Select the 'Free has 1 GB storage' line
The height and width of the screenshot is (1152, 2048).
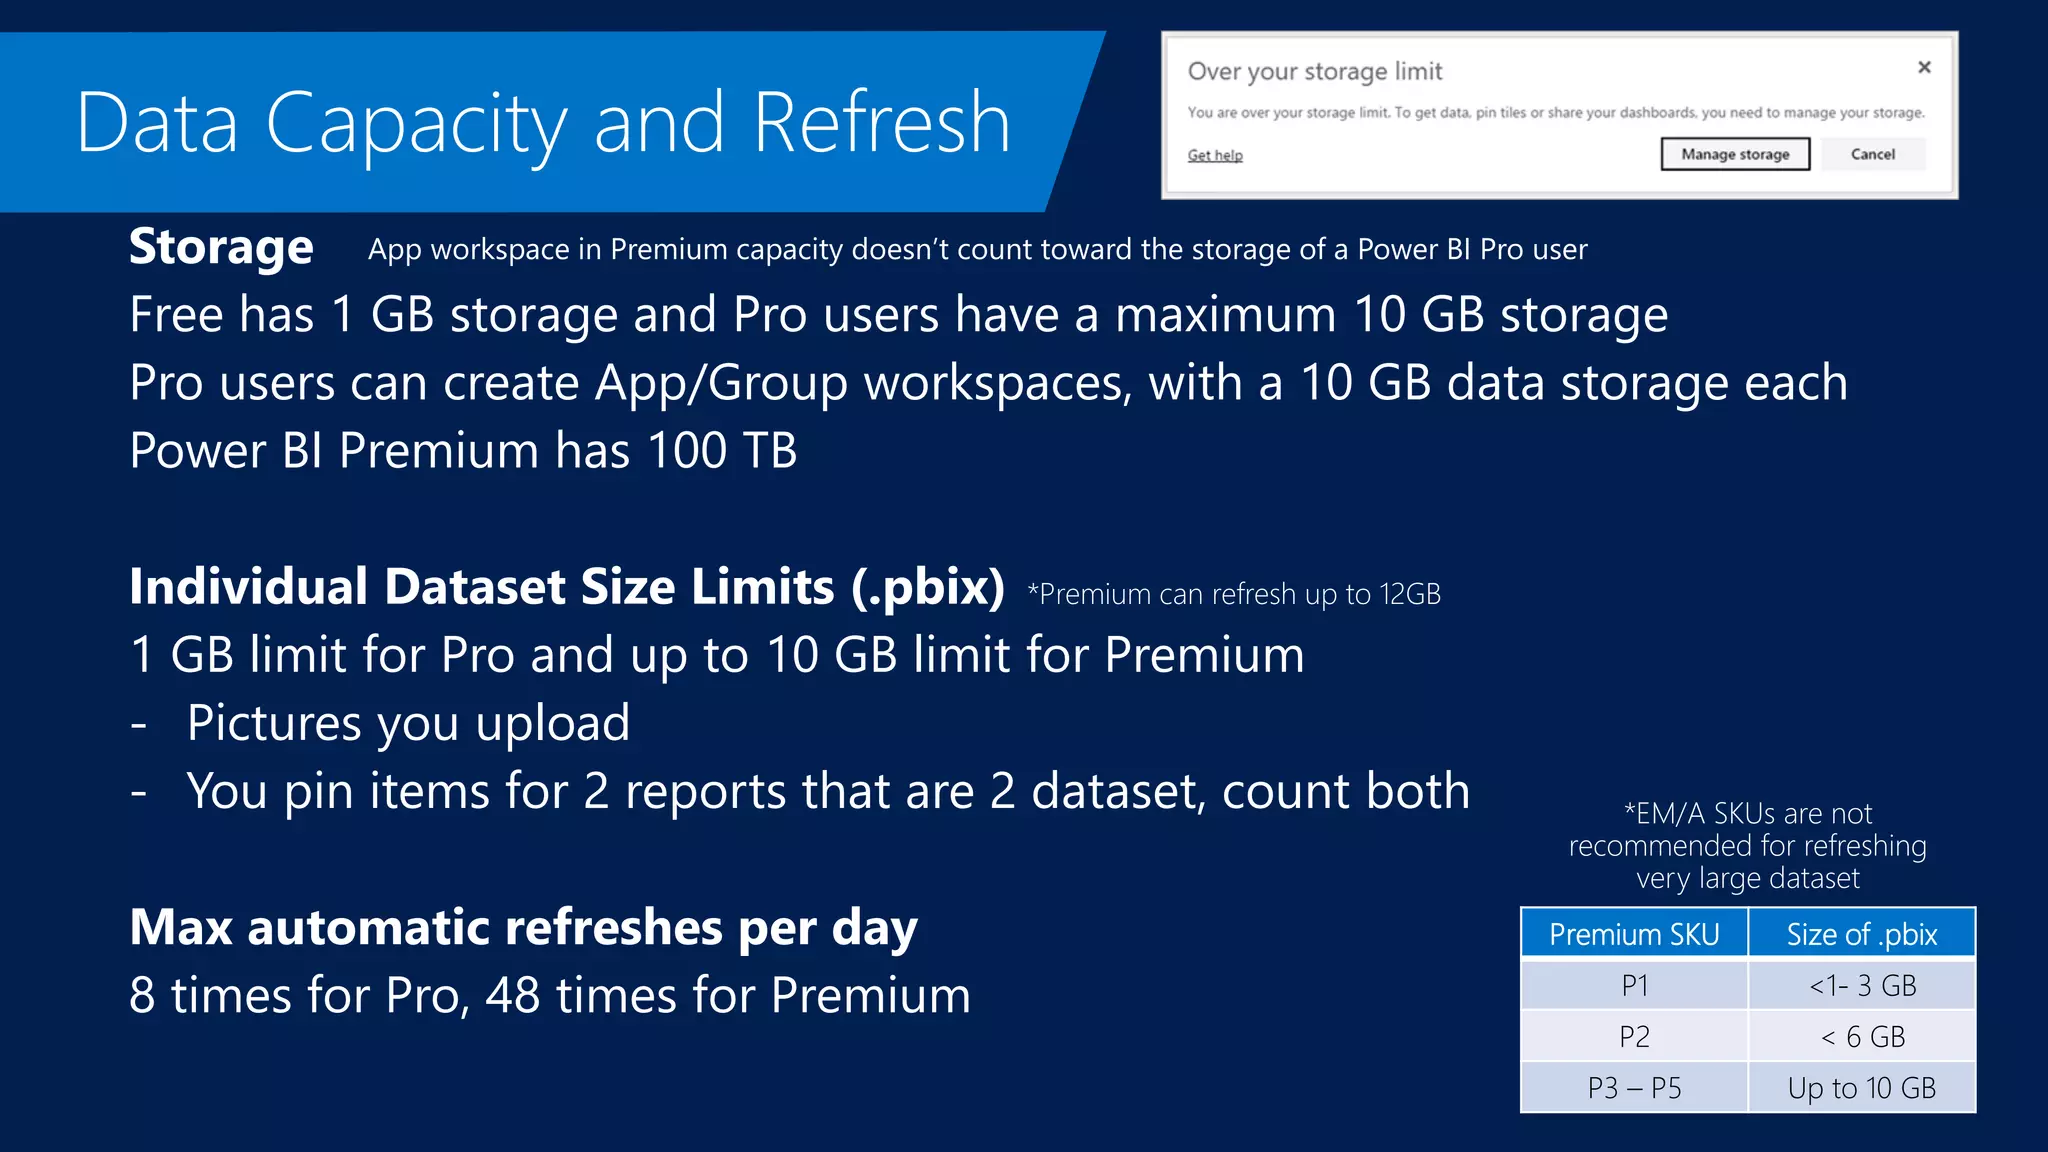pyautogui.click(x=898, y=315)
